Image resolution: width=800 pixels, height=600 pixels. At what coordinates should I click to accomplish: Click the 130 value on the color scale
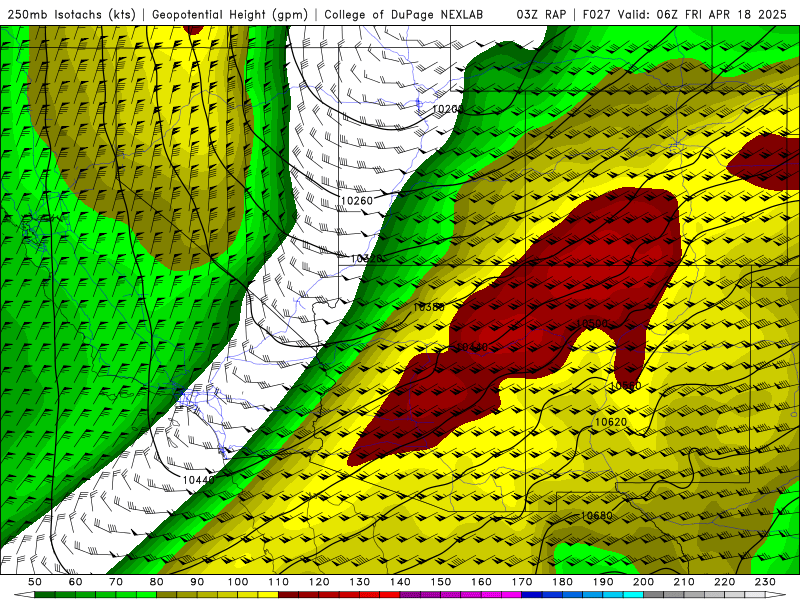[x=360, y=582]
